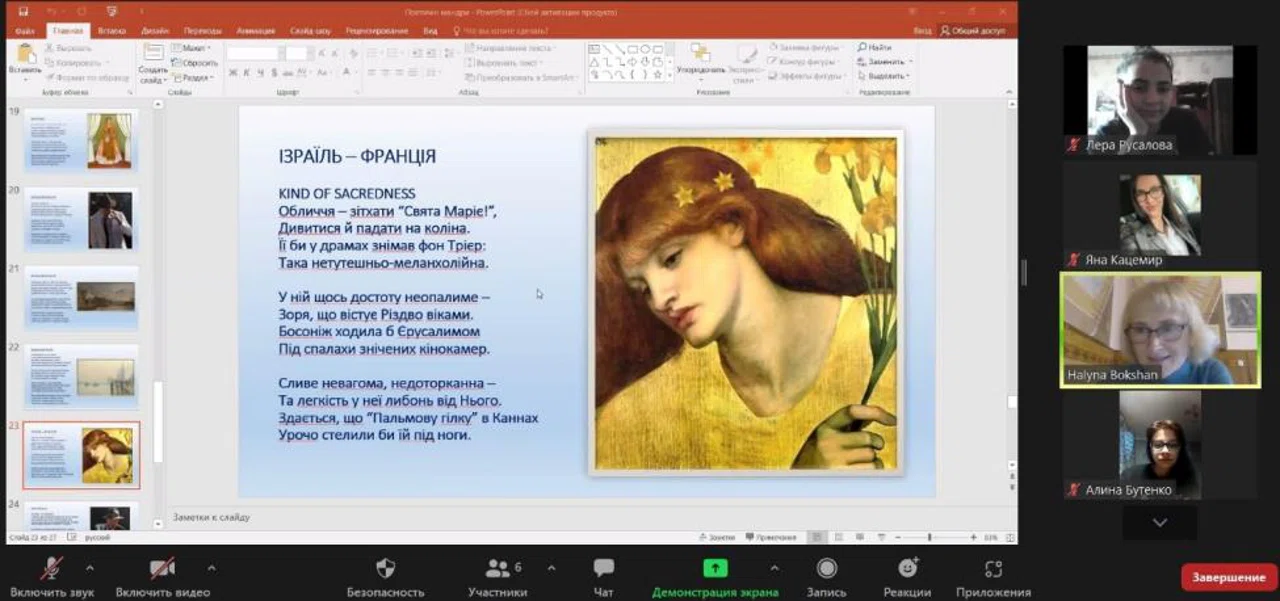Viewport: 1280px width, 601px height.
Task: Open the Безопасность shield icon
Action: [x=385, y=568]
